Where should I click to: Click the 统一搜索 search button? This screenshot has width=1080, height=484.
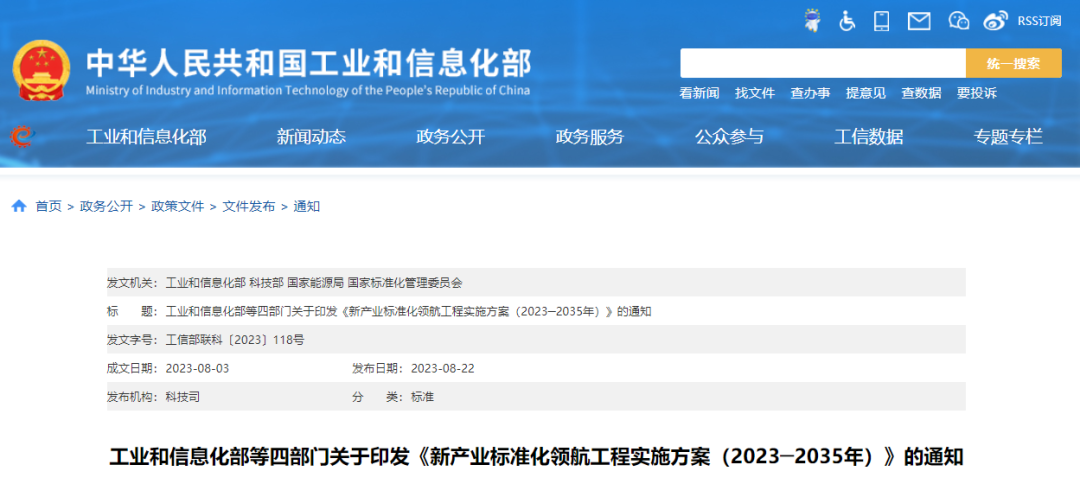[x=1013, y=63]
